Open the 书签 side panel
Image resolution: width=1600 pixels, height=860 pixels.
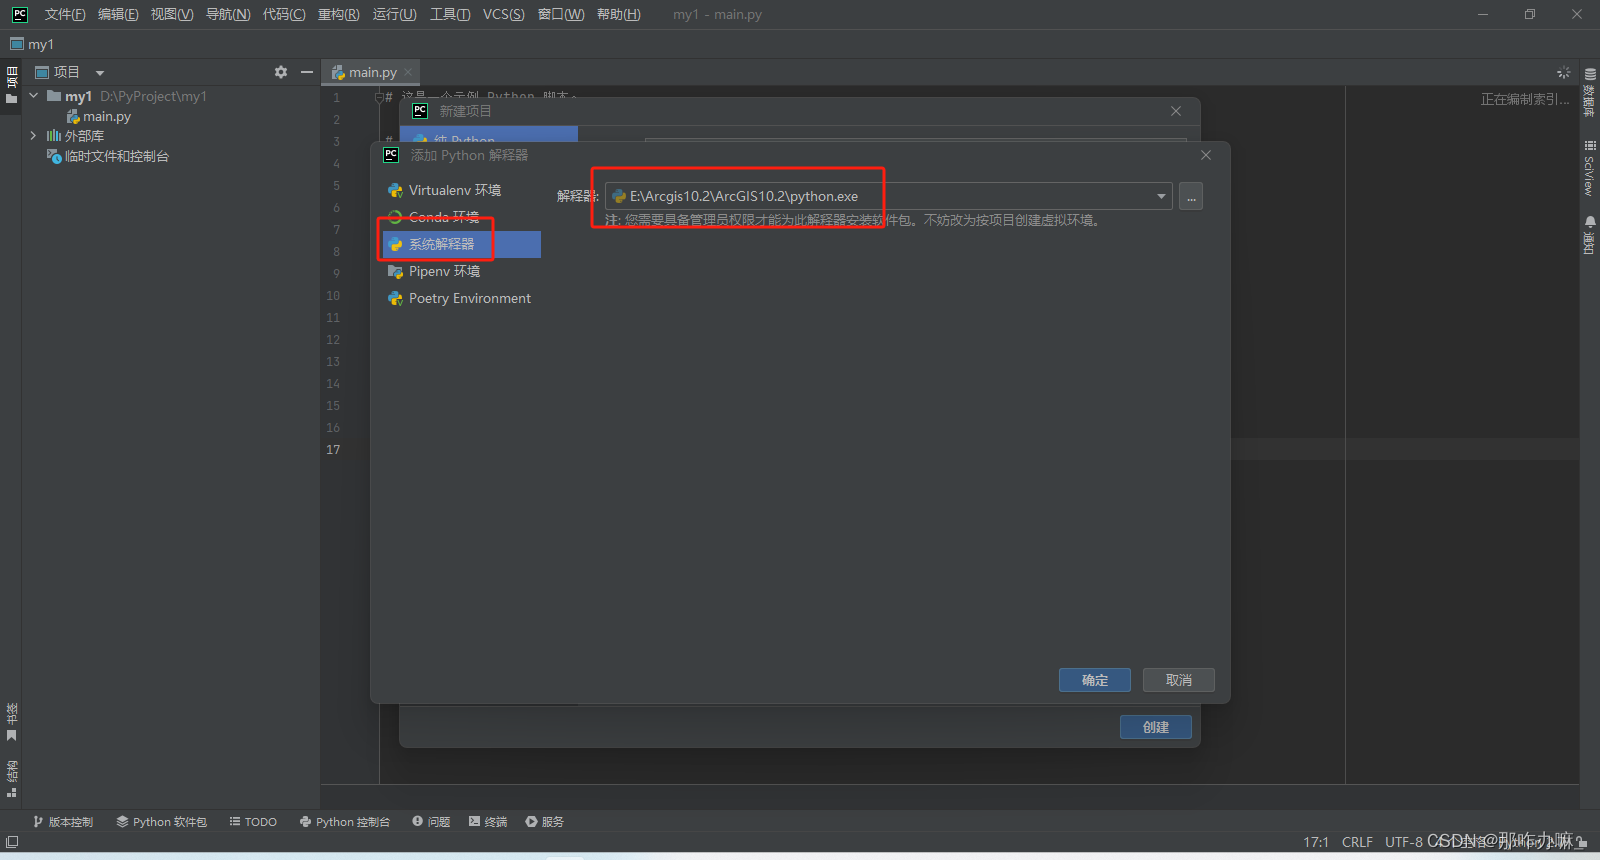click(x=11, y=722)
